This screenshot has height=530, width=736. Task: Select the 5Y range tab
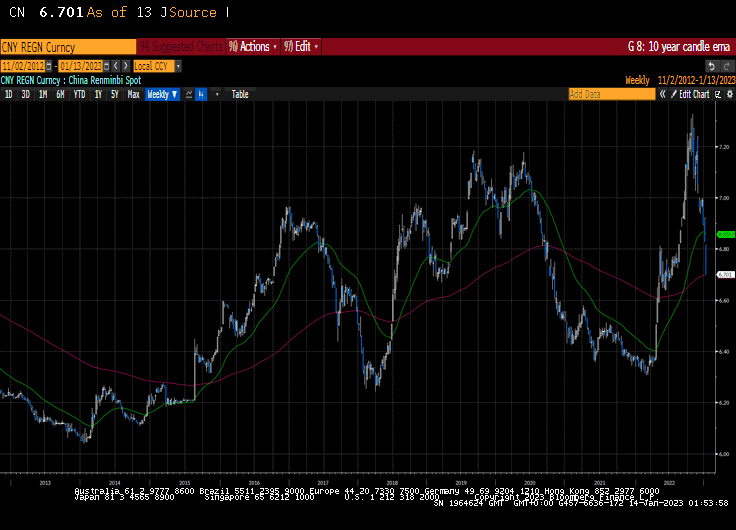[x=115, y=94]
